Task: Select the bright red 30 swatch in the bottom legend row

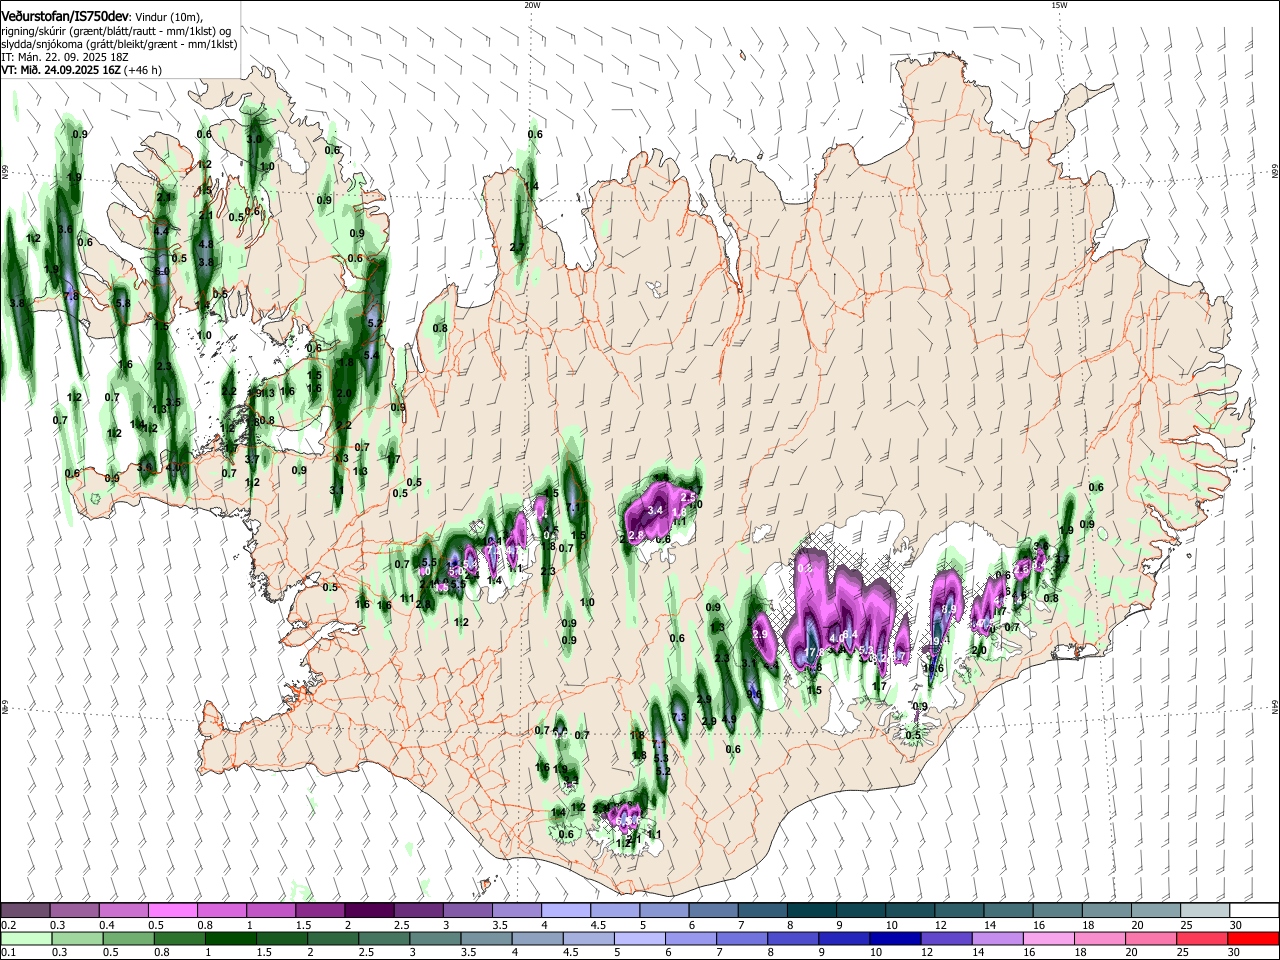Action: (x=1252, y=938)
